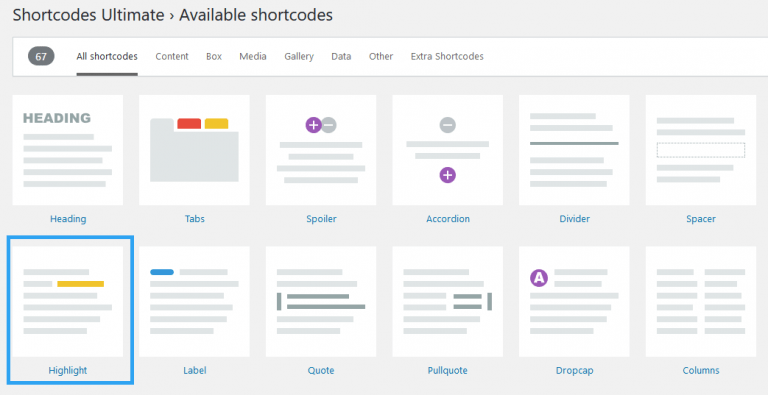Viewport: 768px width, 395px height.
Task: Open the Heading shortcode thumbnail
Action: (68, 150)
